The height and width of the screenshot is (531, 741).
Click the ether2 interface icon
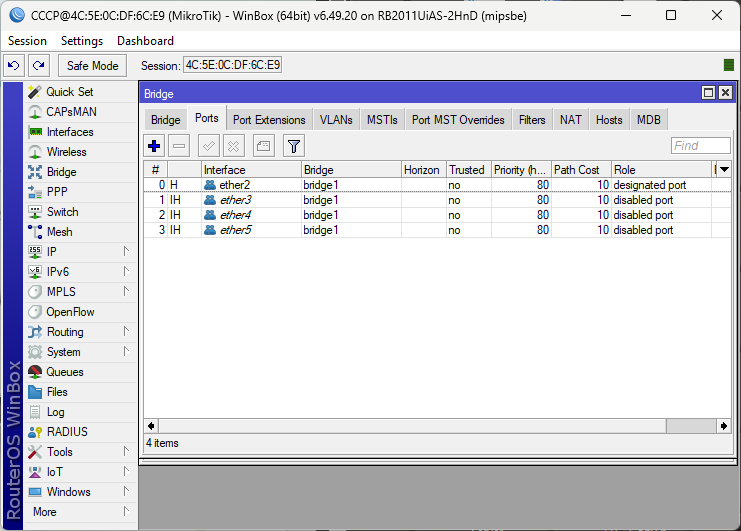coord(210,185)
